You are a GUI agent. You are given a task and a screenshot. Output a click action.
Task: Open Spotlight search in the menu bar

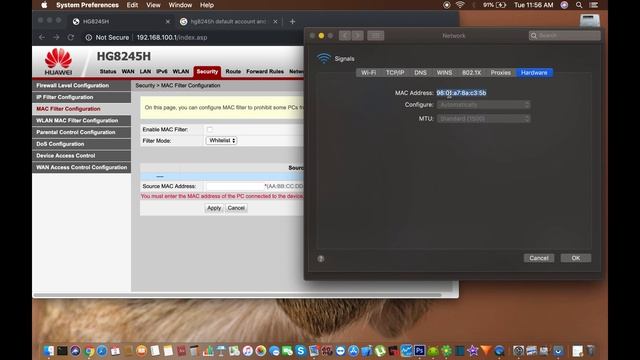pyautogui.click(x=579, y=5)
